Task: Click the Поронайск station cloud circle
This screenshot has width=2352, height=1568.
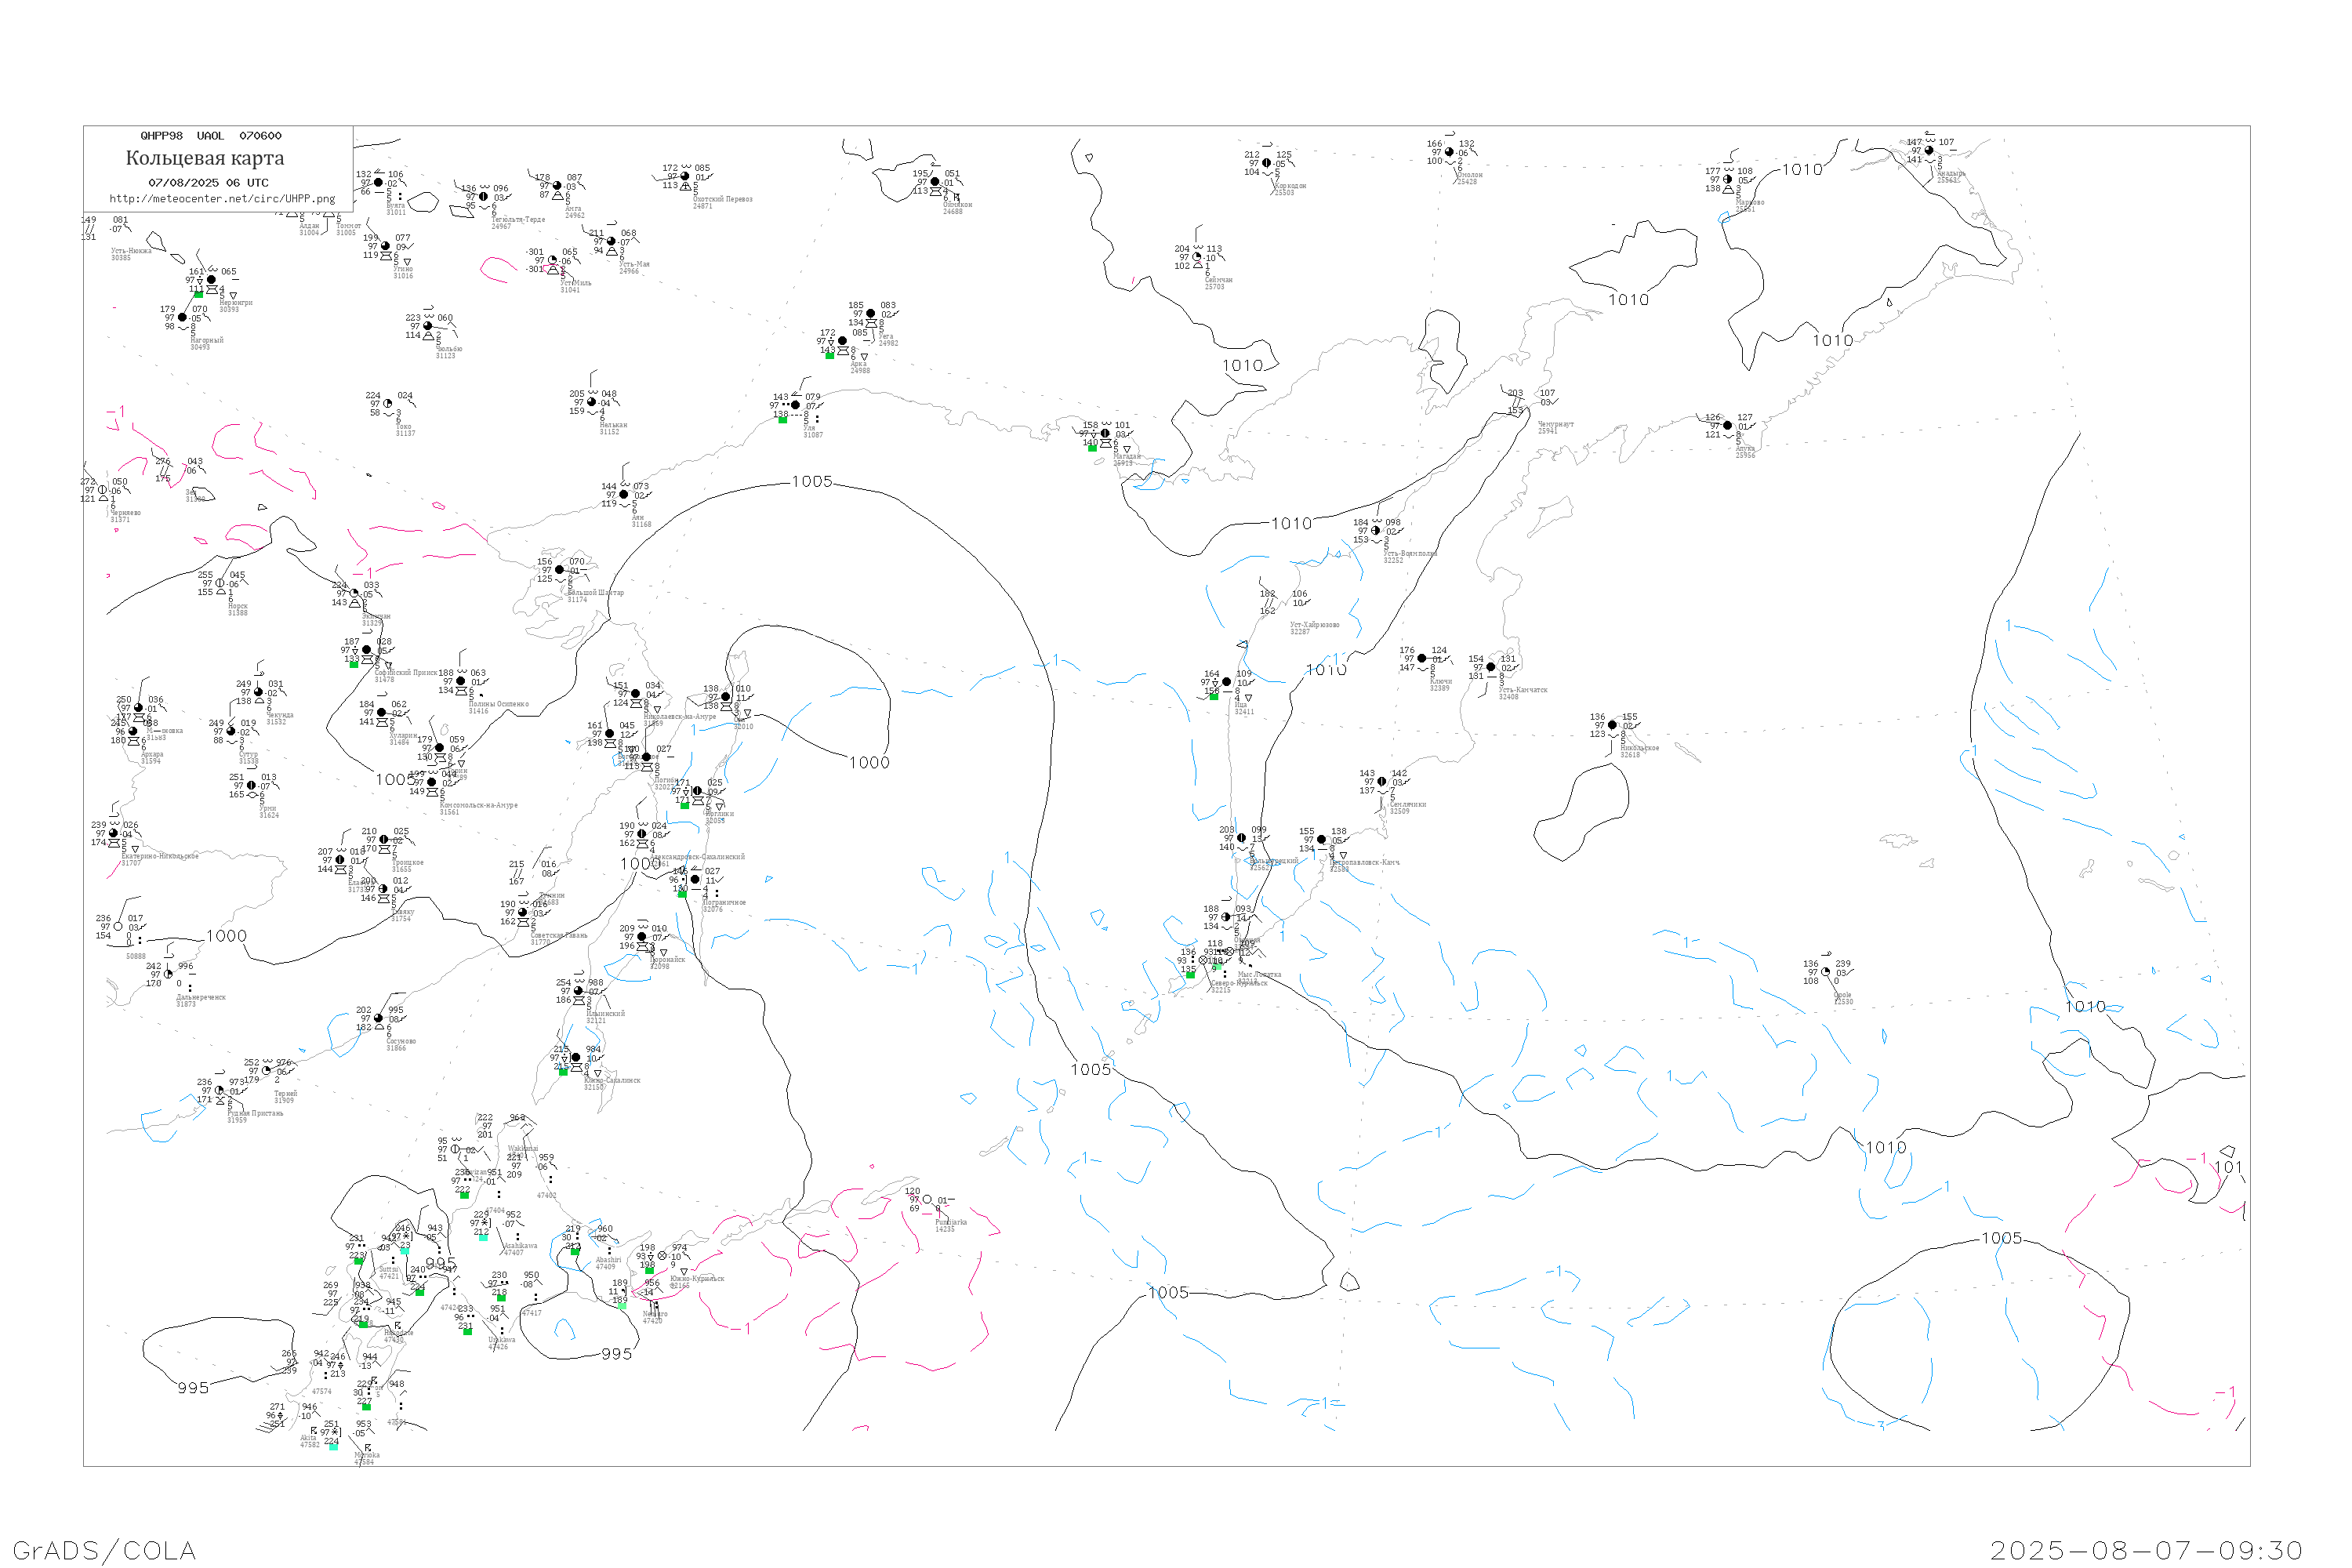Action: (642, 937)
